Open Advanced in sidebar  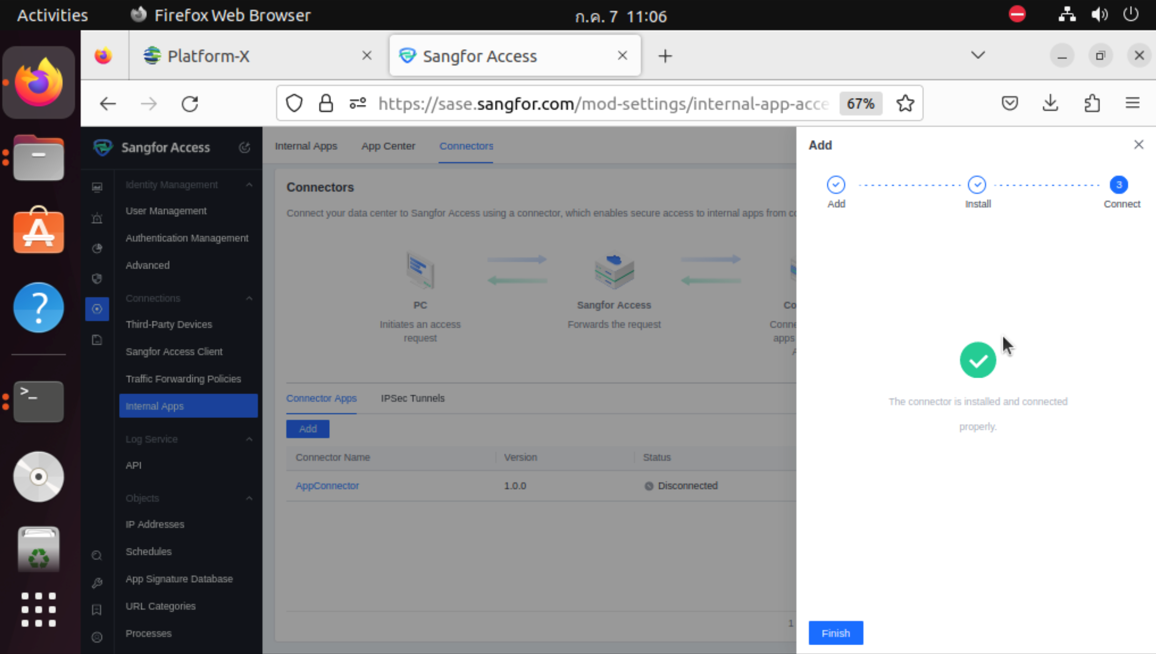pyautogui.click(x=147, y=265)
